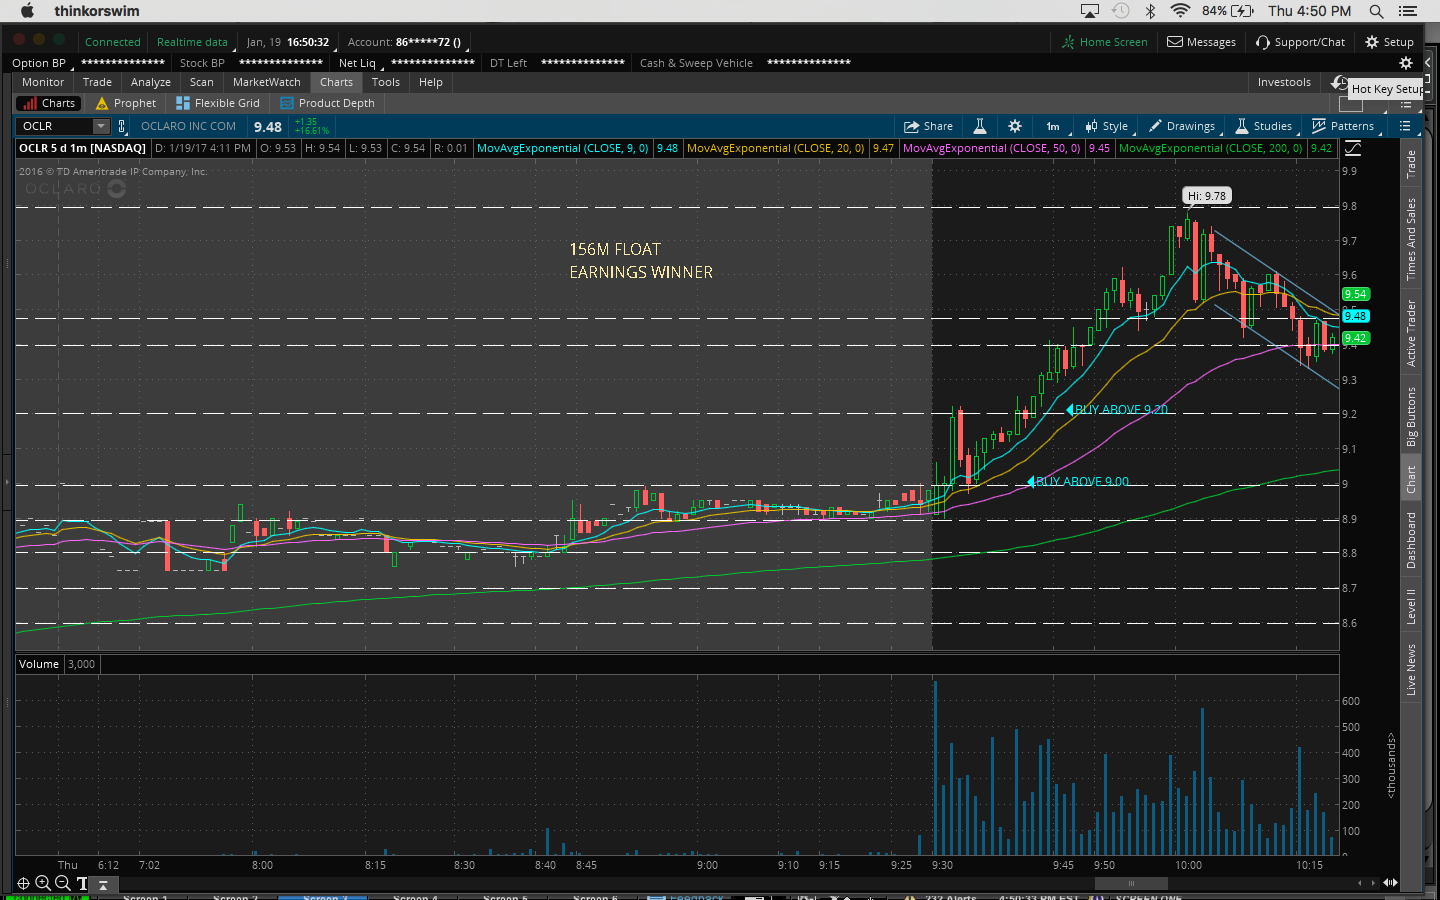
Task: Click the Support/Chat link
Action: 1300,42
